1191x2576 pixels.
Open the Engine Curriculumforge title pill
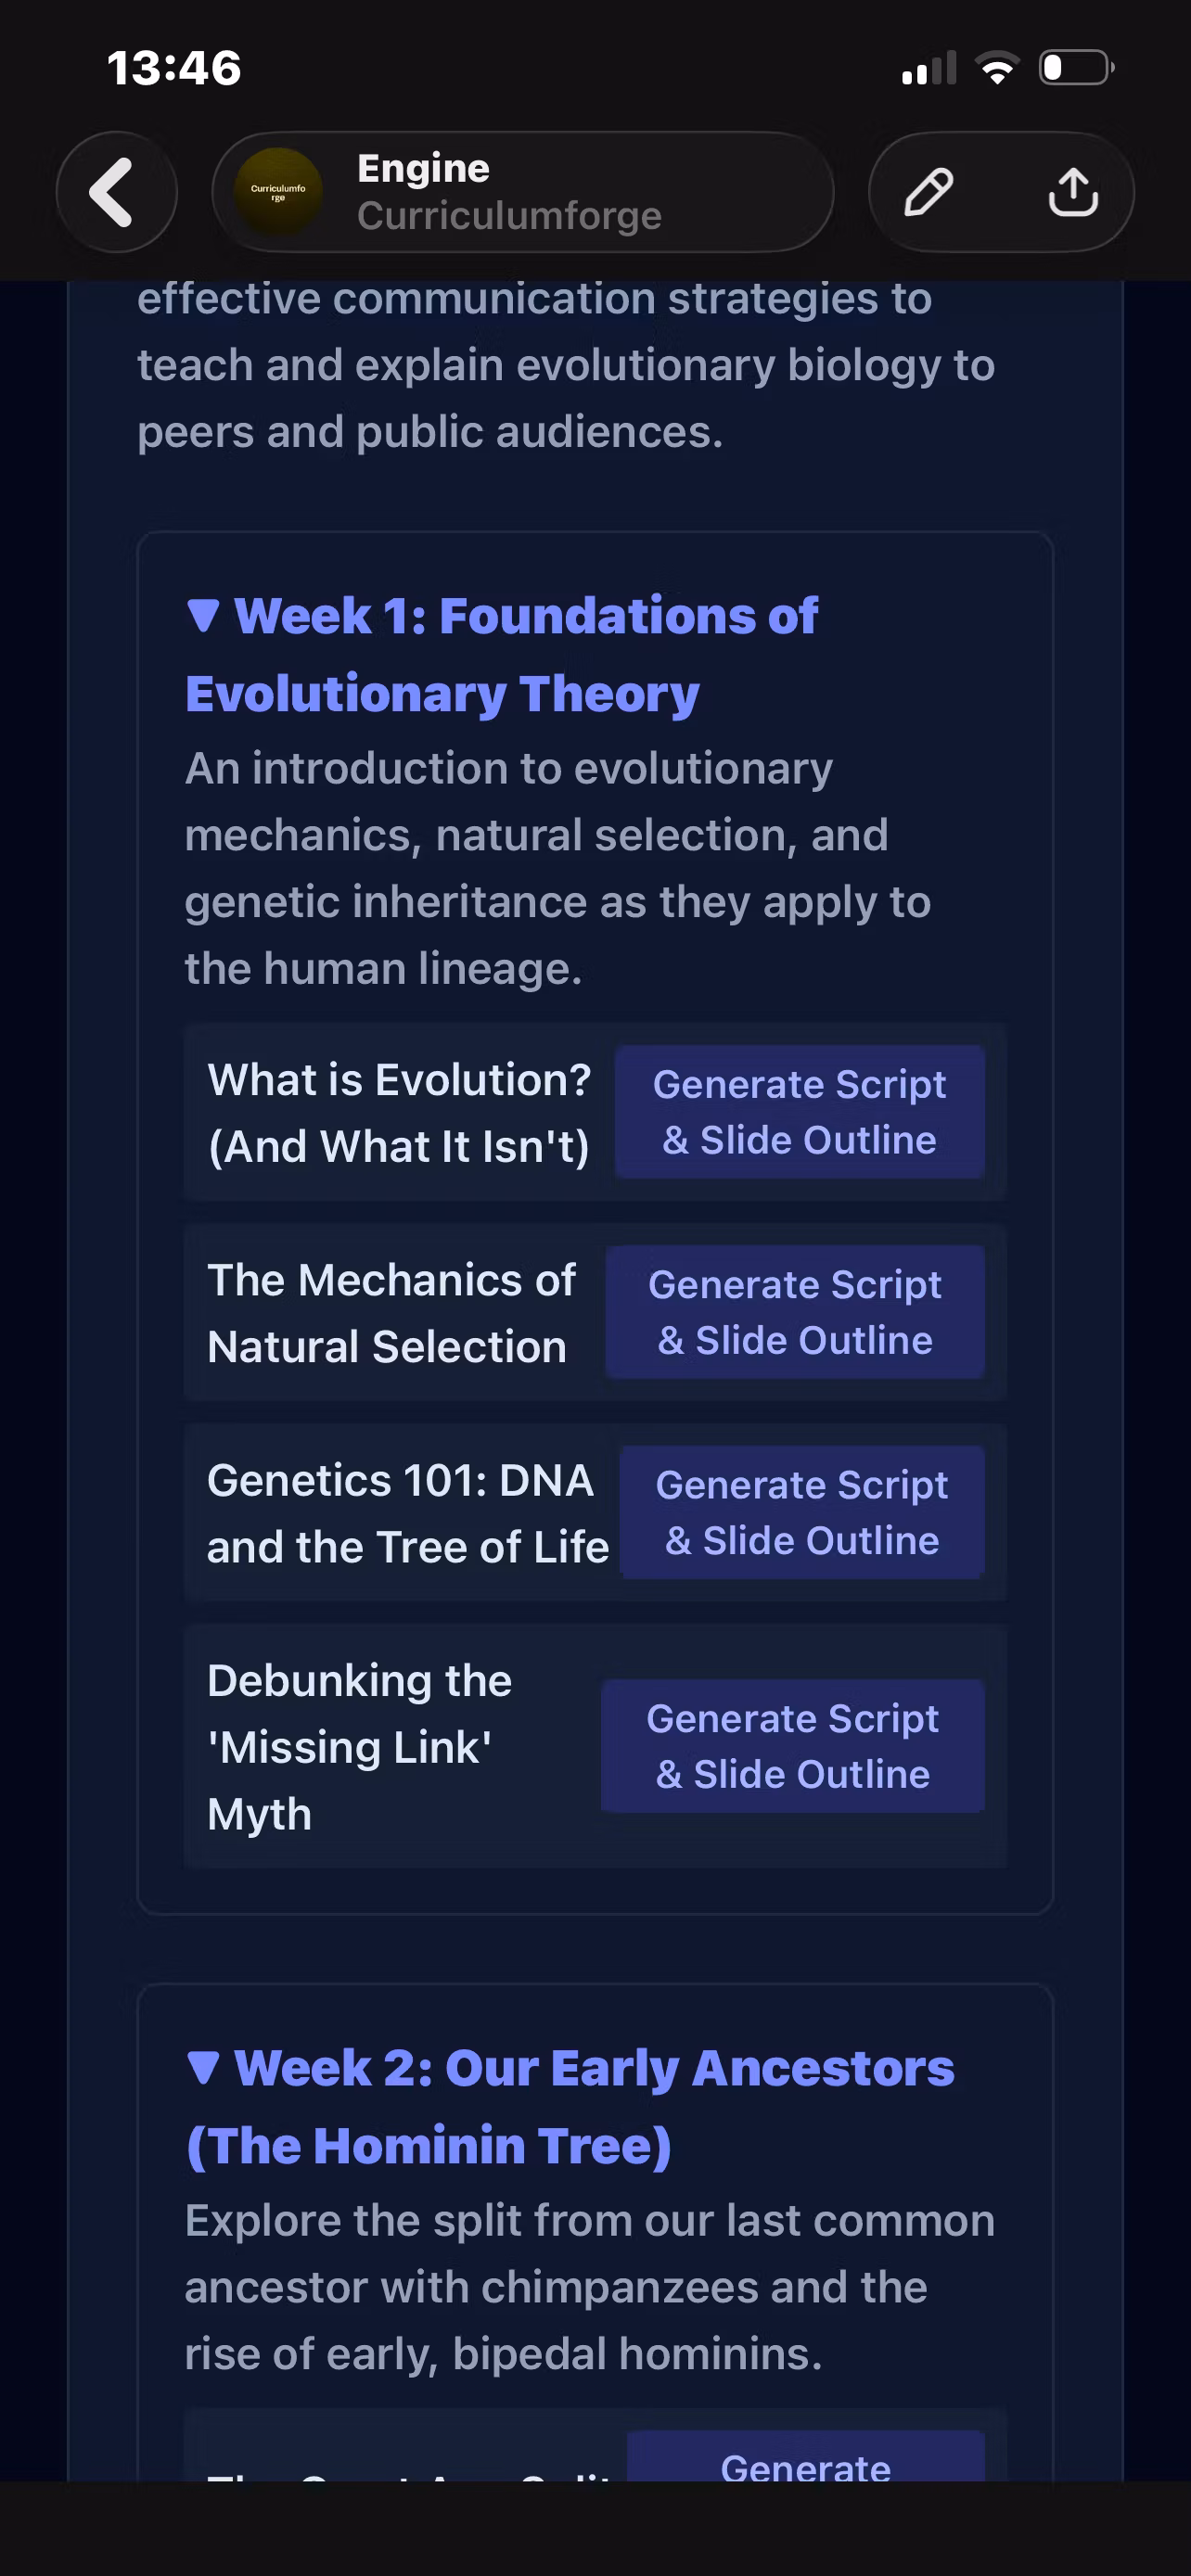523,192
